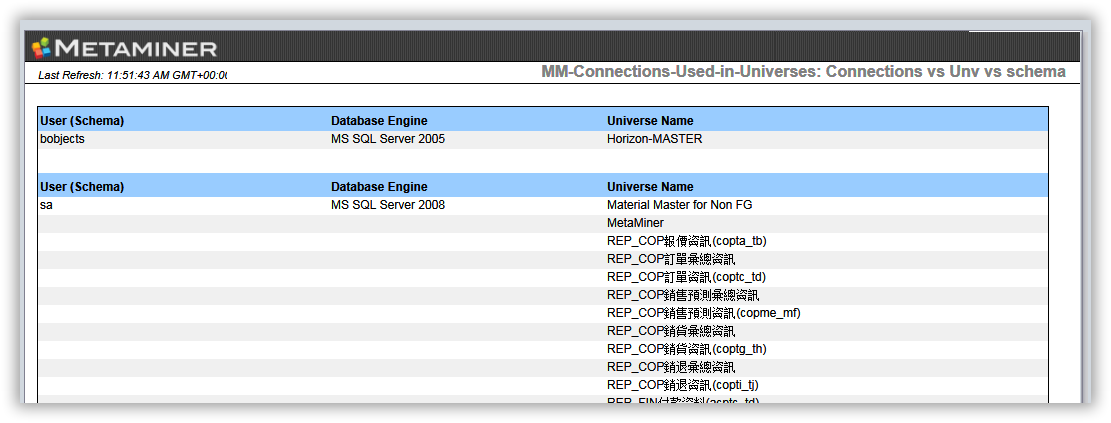This screenshot has width=1111, height=423.
Task: Click Database Engine header in bobjects table
Action: pos(379,121)
